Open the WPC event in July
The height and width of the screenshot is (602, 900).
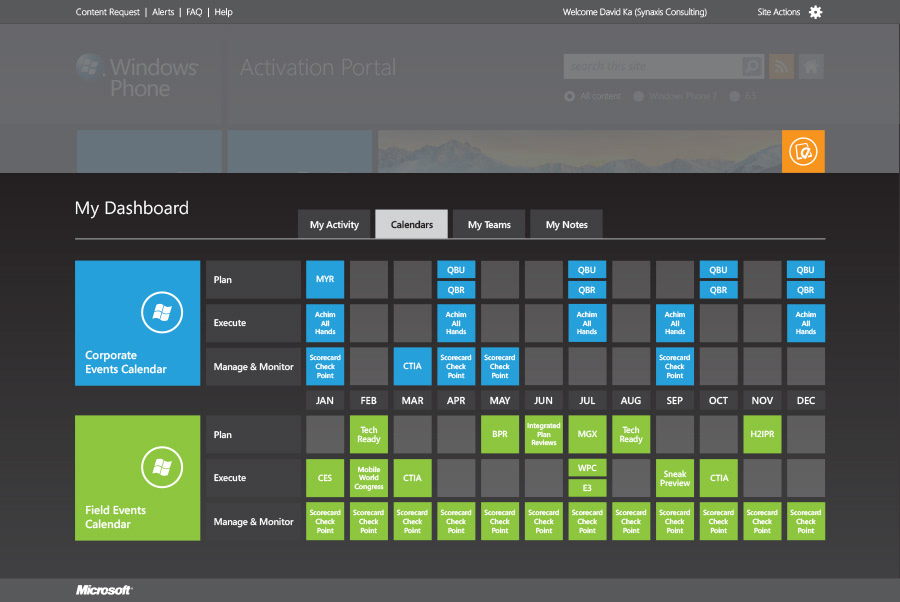587,468
